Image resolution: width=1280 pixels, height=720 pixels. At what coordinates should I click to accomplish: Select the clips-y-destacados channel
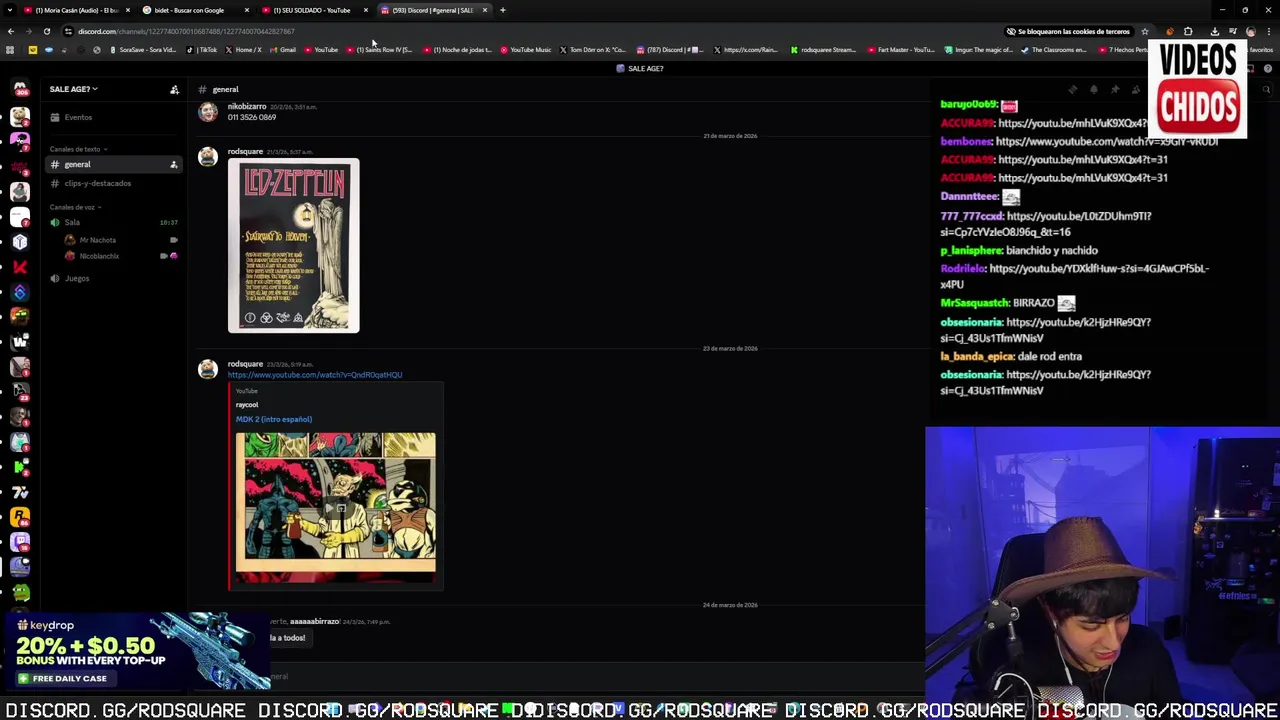114,183
